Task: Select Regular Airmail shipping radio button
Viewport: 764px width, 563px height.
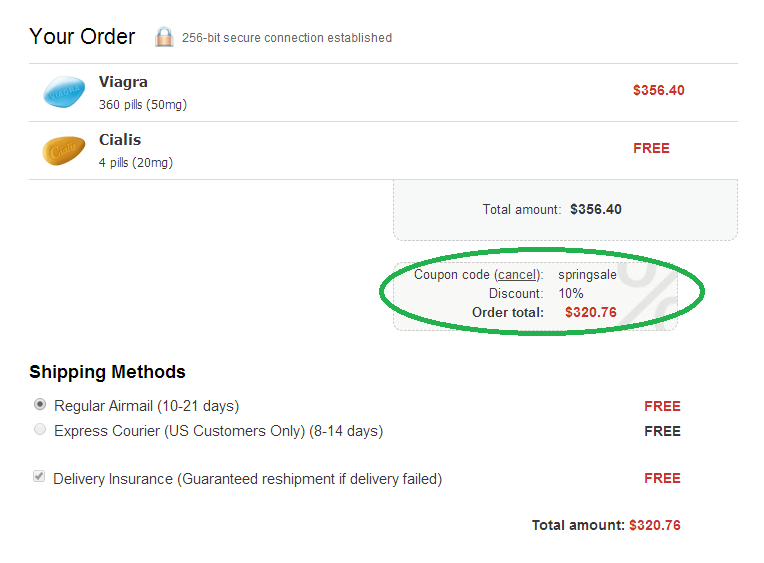Action: pos(40,404)
